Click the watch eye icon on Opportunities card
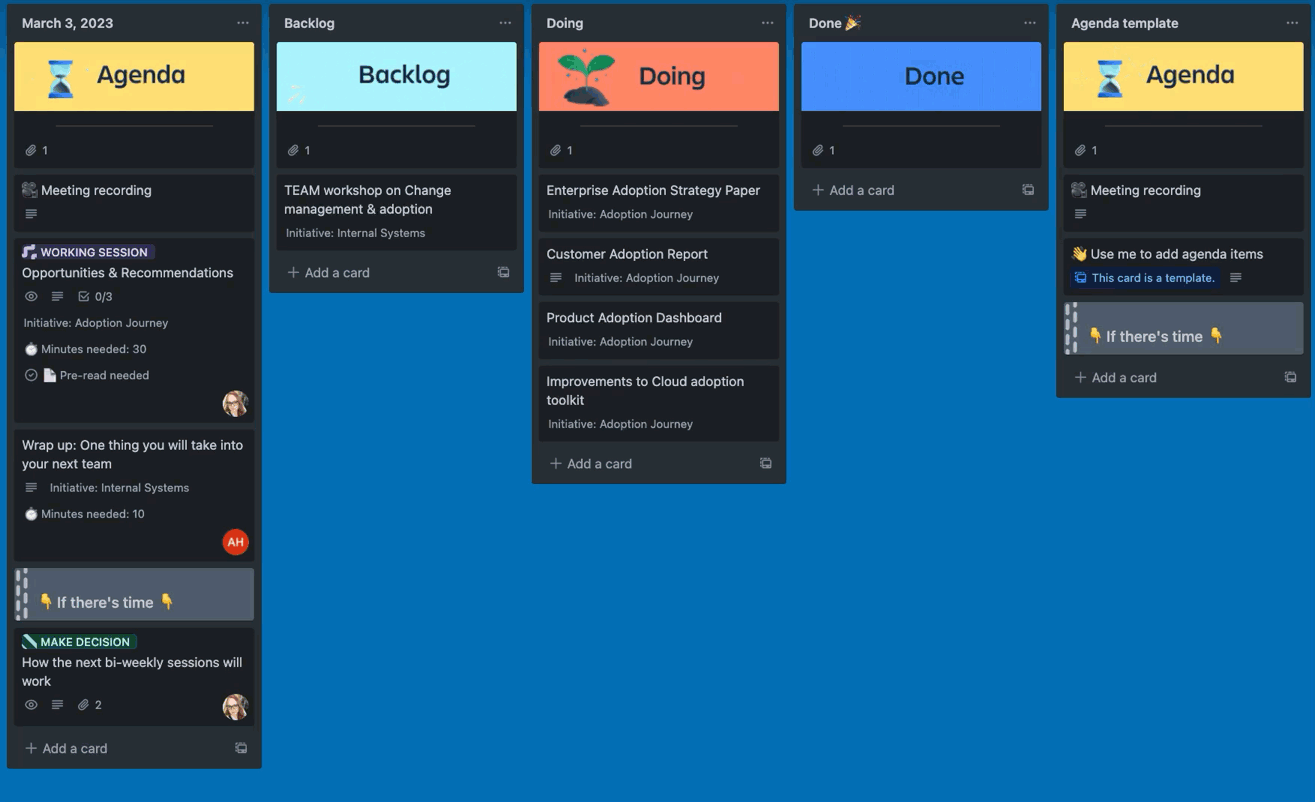1315x802 pixels. coord(31,297)
